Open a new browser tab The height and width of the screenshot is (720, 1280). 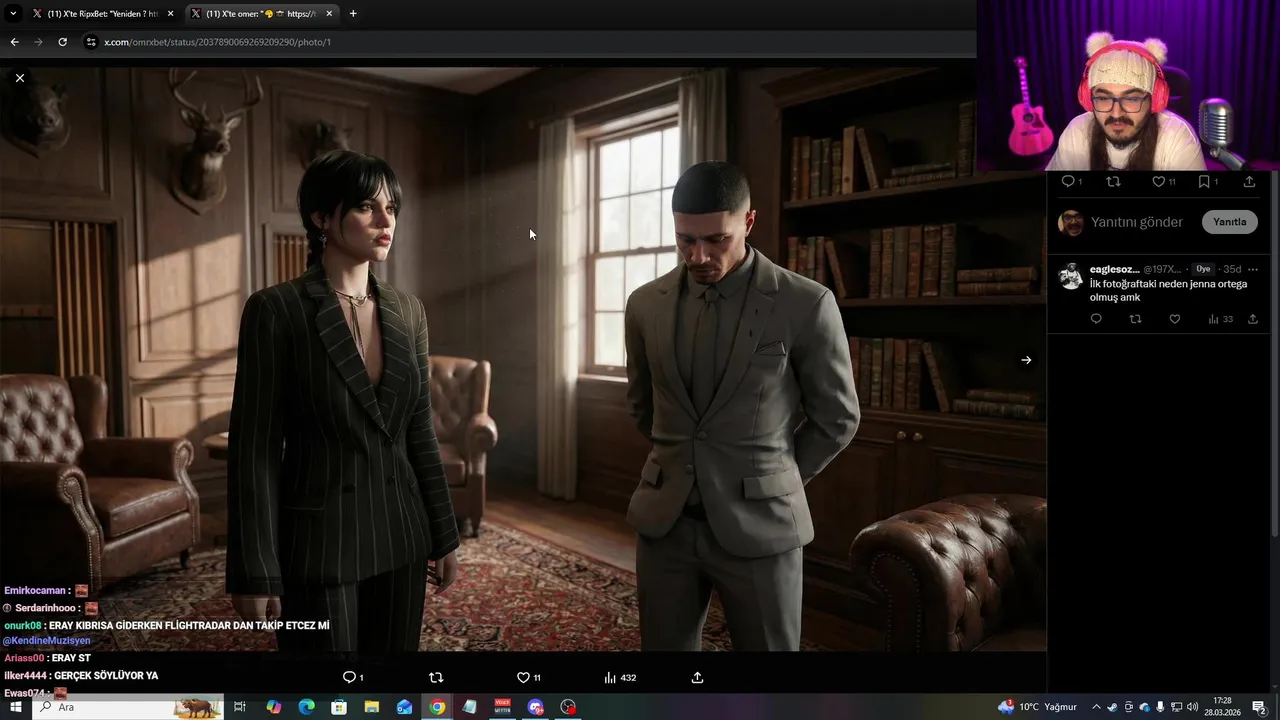[x=353, y=14]
